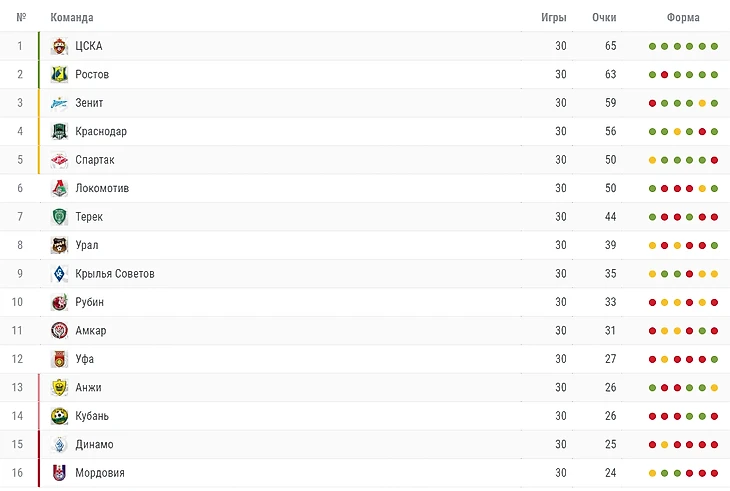Sort table by Очки column
The width and height of the screenshot is (730, 491).
click(604, 18)
